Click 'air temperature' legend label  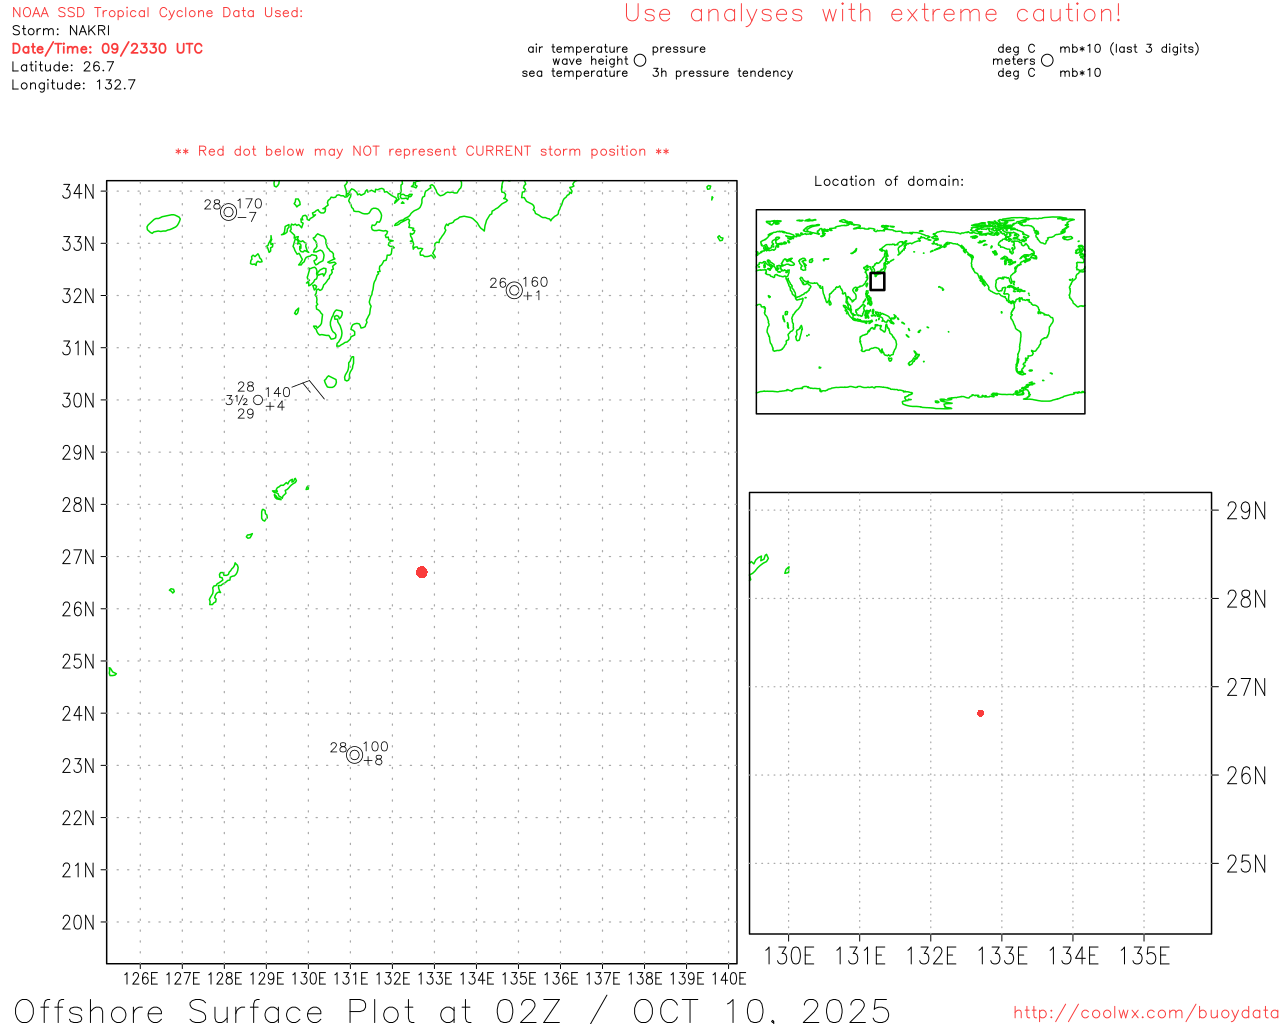point(578,48)
